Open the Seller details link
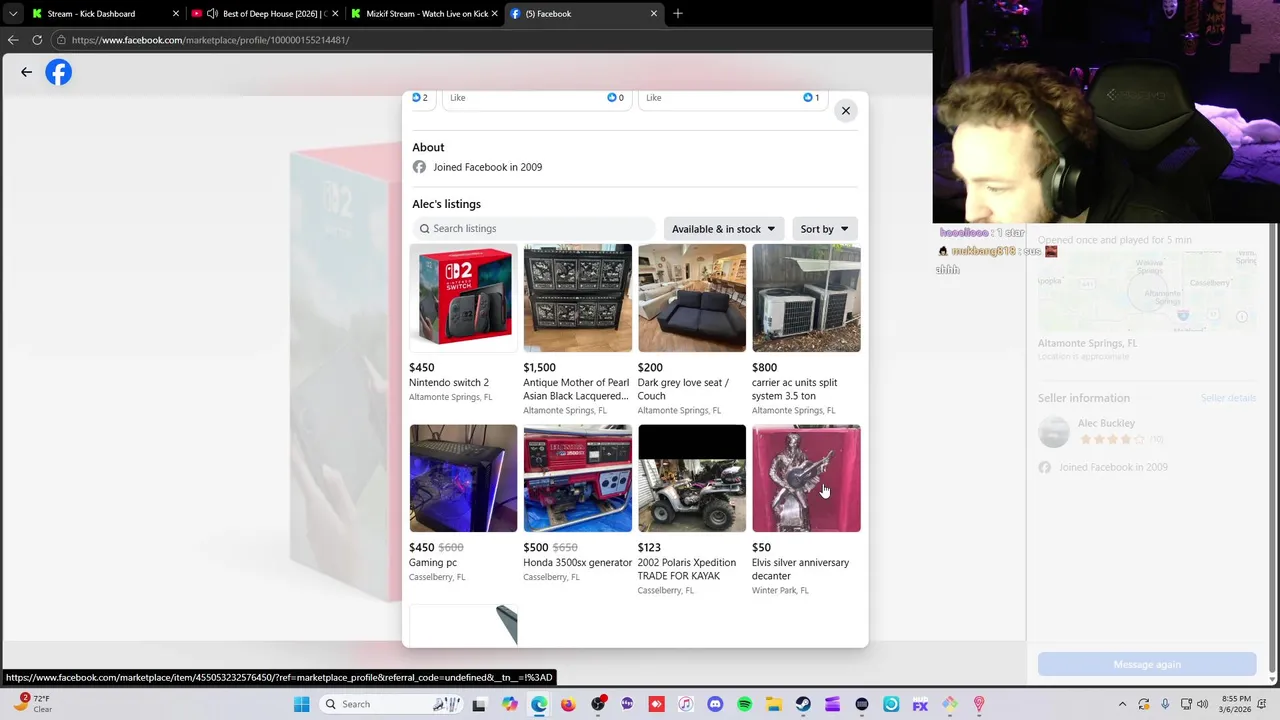Image resolution: width=1280 pixels, height=720 pixels. coord(1228,398)
